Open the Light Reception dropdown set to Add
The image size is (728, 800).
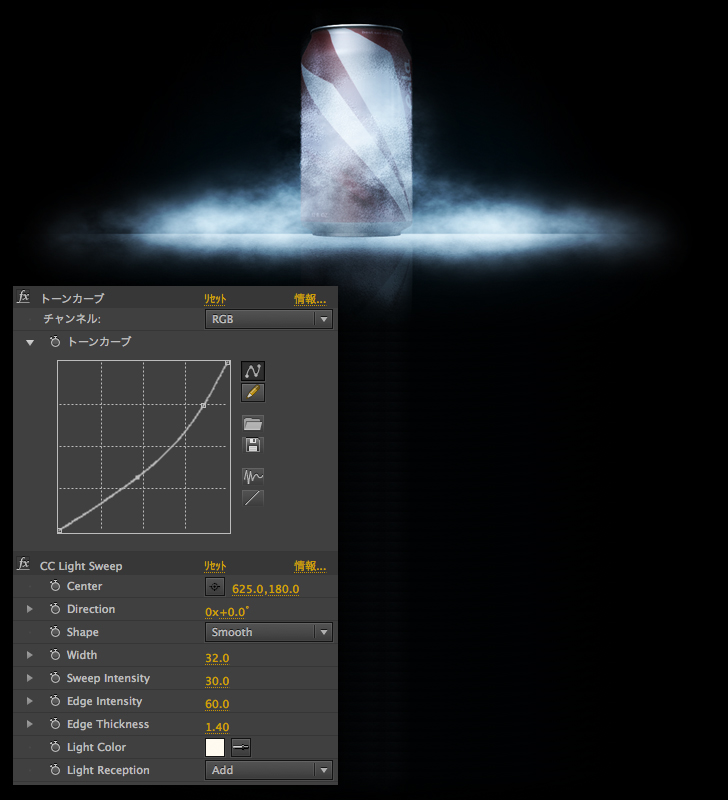[x=268, y=770]
